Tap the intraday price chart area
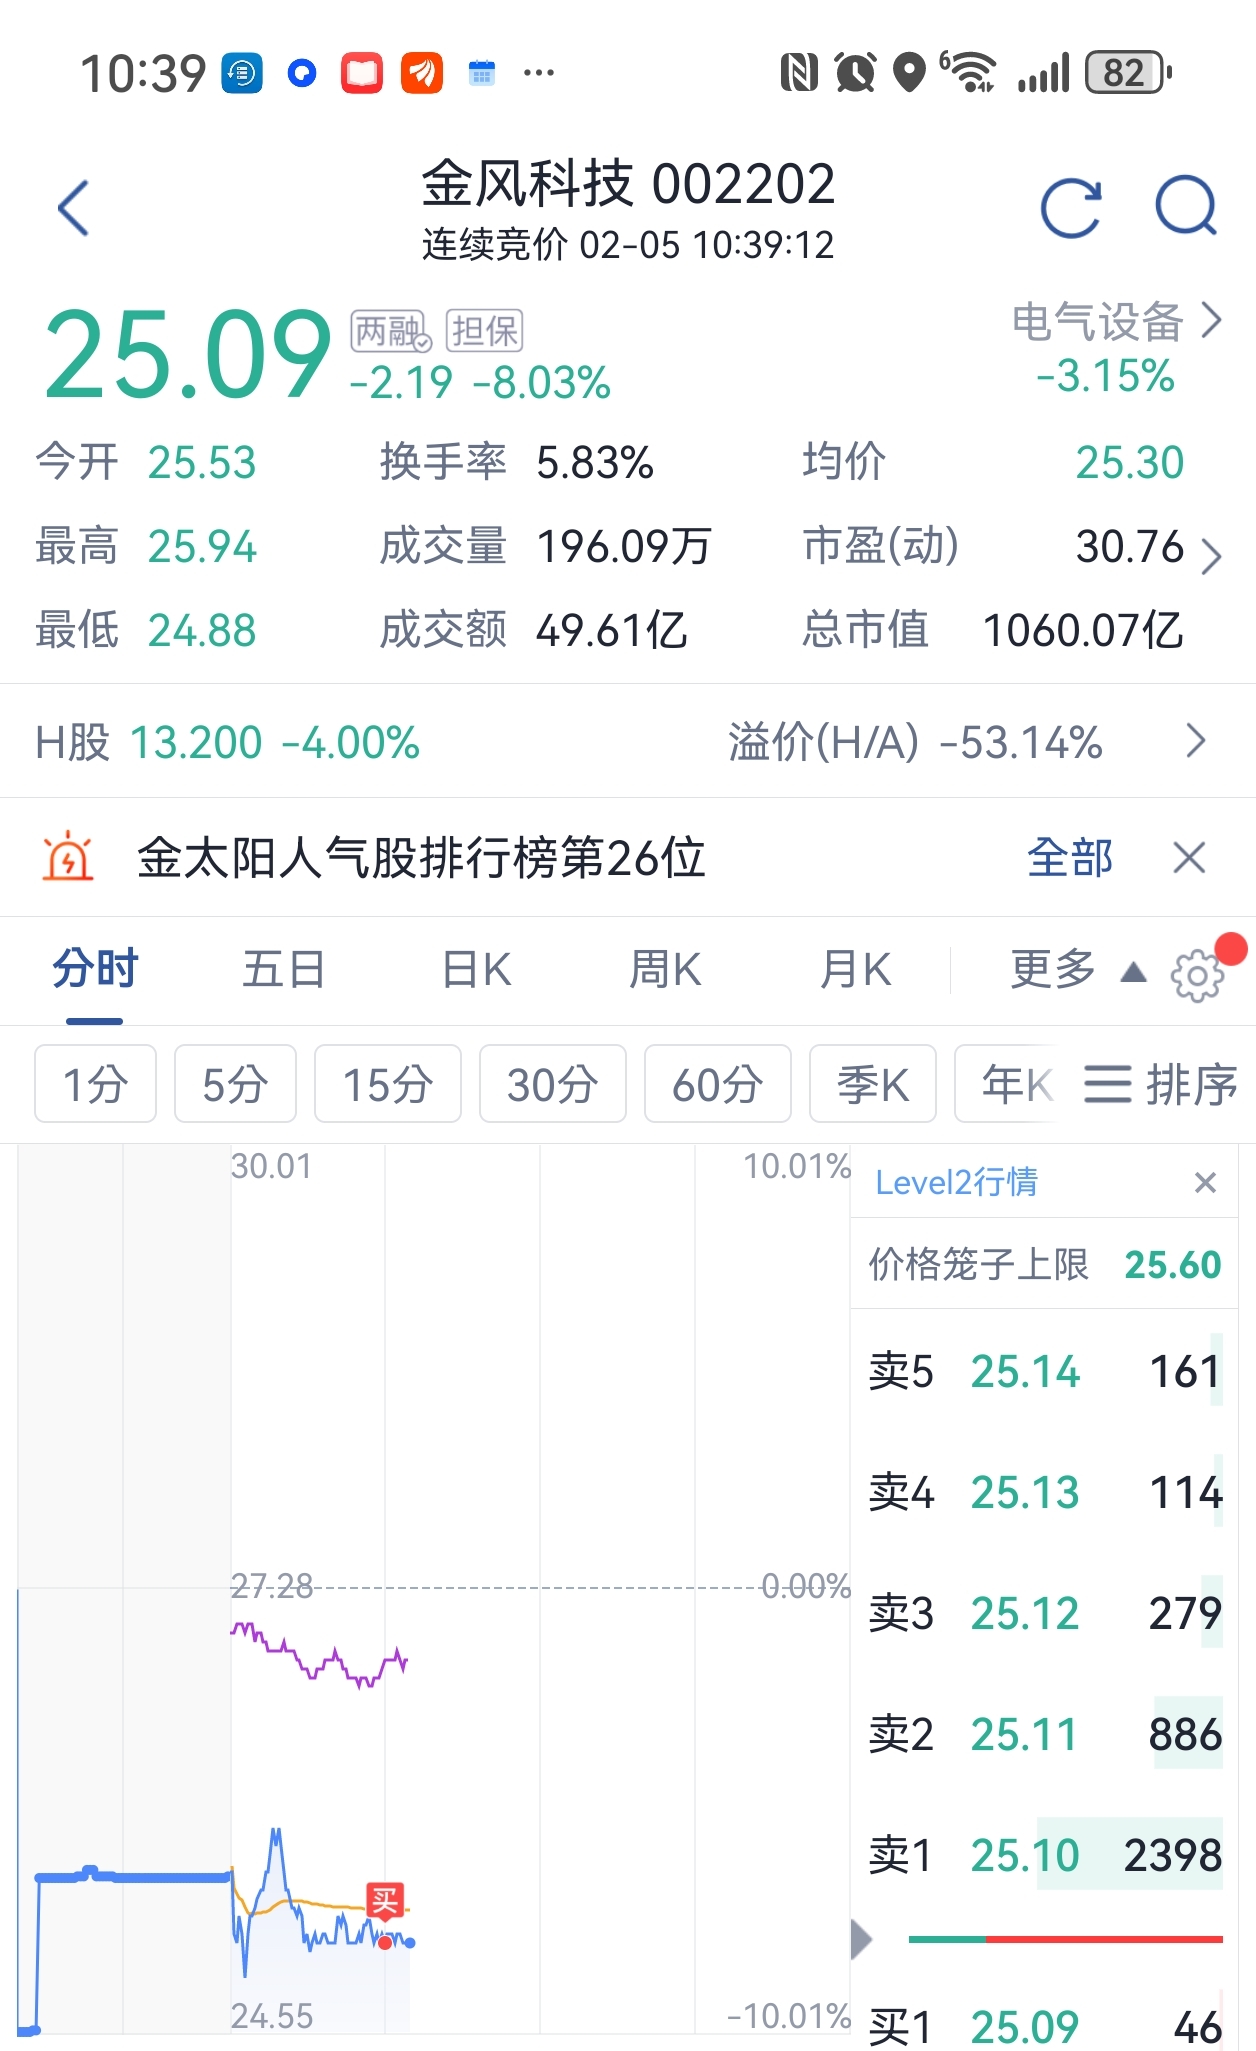The image size is (1256, 2051). click(434, 1590)
